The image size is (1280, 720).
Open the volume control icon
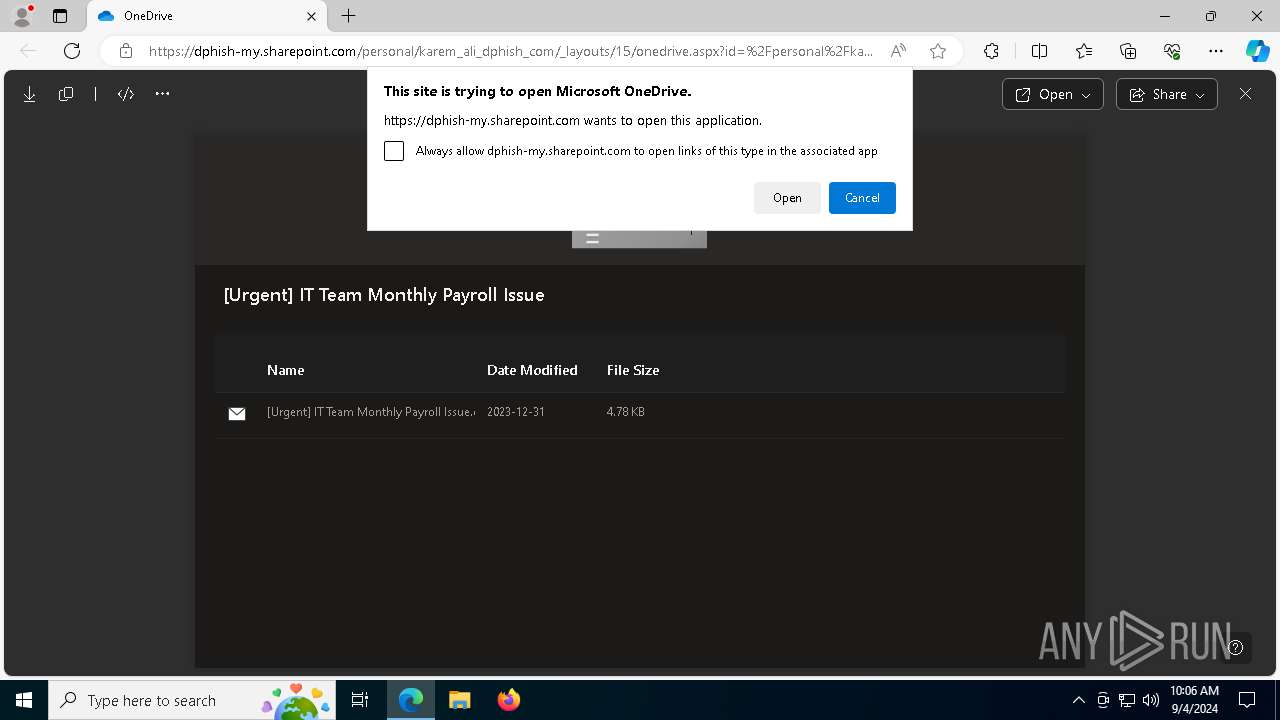(x=1151, y=700)
